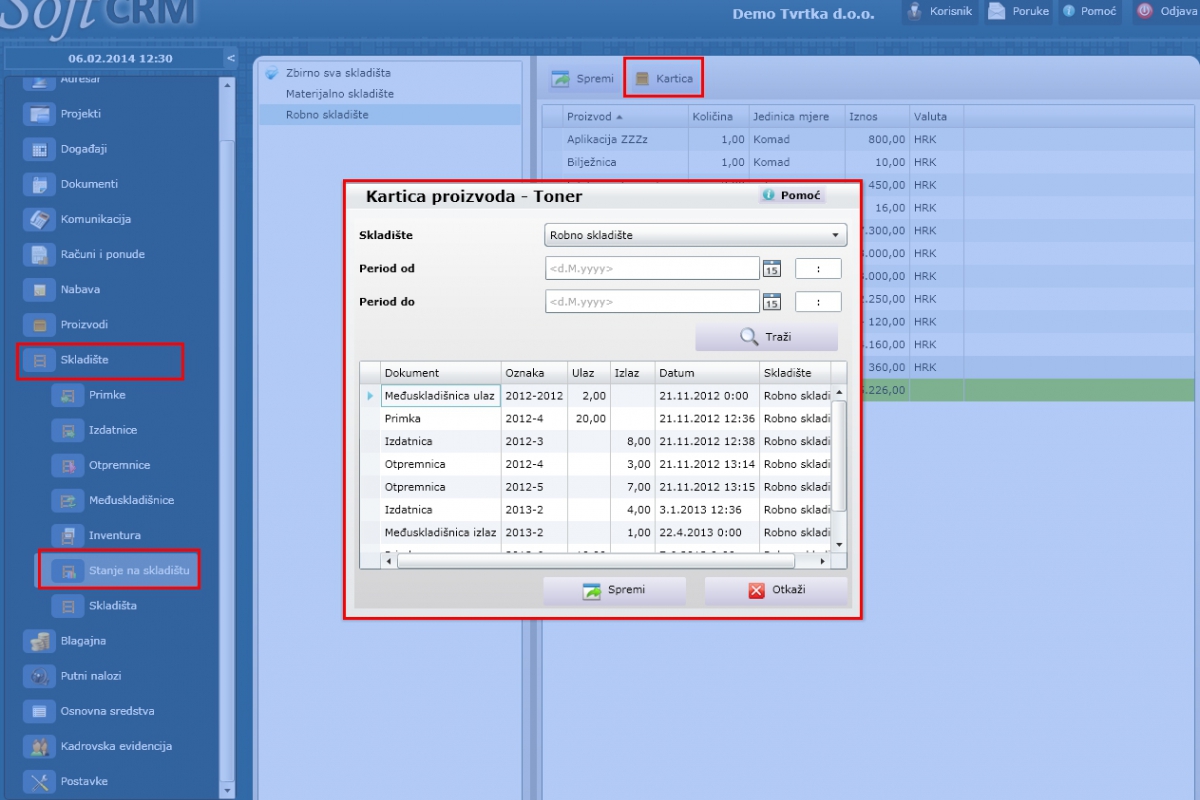1200x800 pixels.
Task: Select the Primka 2012-4 row
Action: coord(596,419)
